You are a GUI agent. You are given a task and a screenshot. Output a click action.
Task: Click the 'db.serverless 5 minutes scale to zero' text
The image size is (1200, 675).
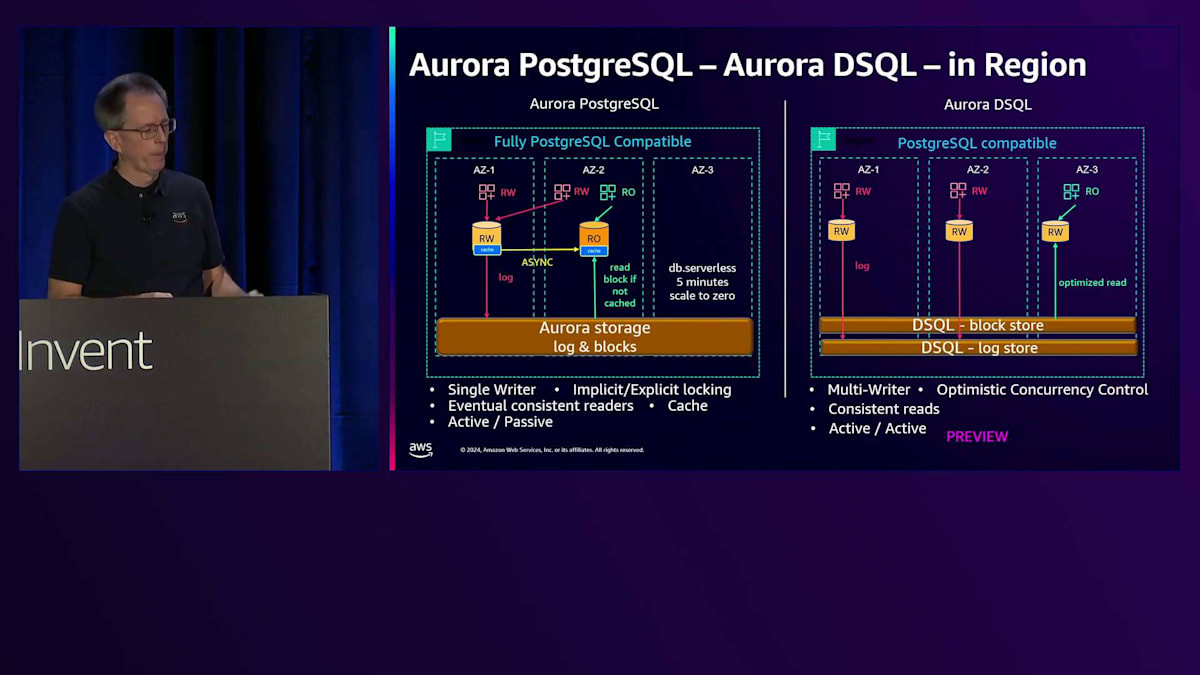703,282
